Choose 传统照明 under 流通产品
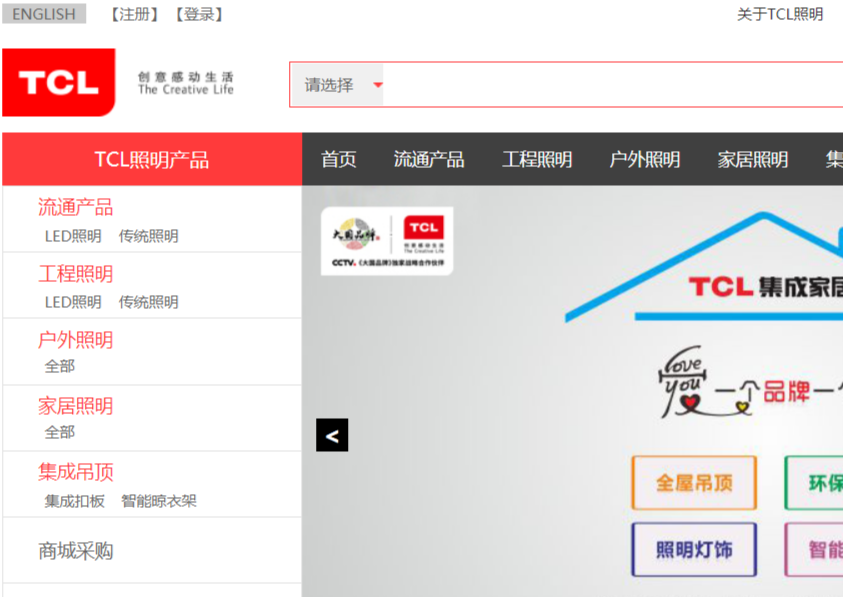843x597 pixels. click(148, 236)
